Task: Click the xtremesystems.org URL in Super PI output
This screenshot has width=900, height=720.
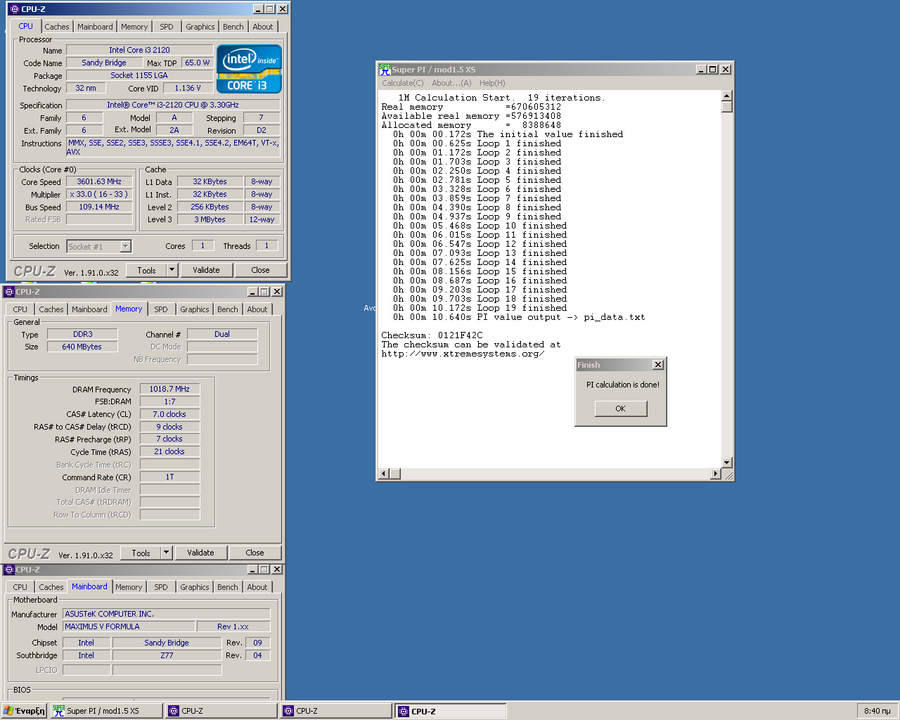Action: pyautogui.click(x=463, y=354)
